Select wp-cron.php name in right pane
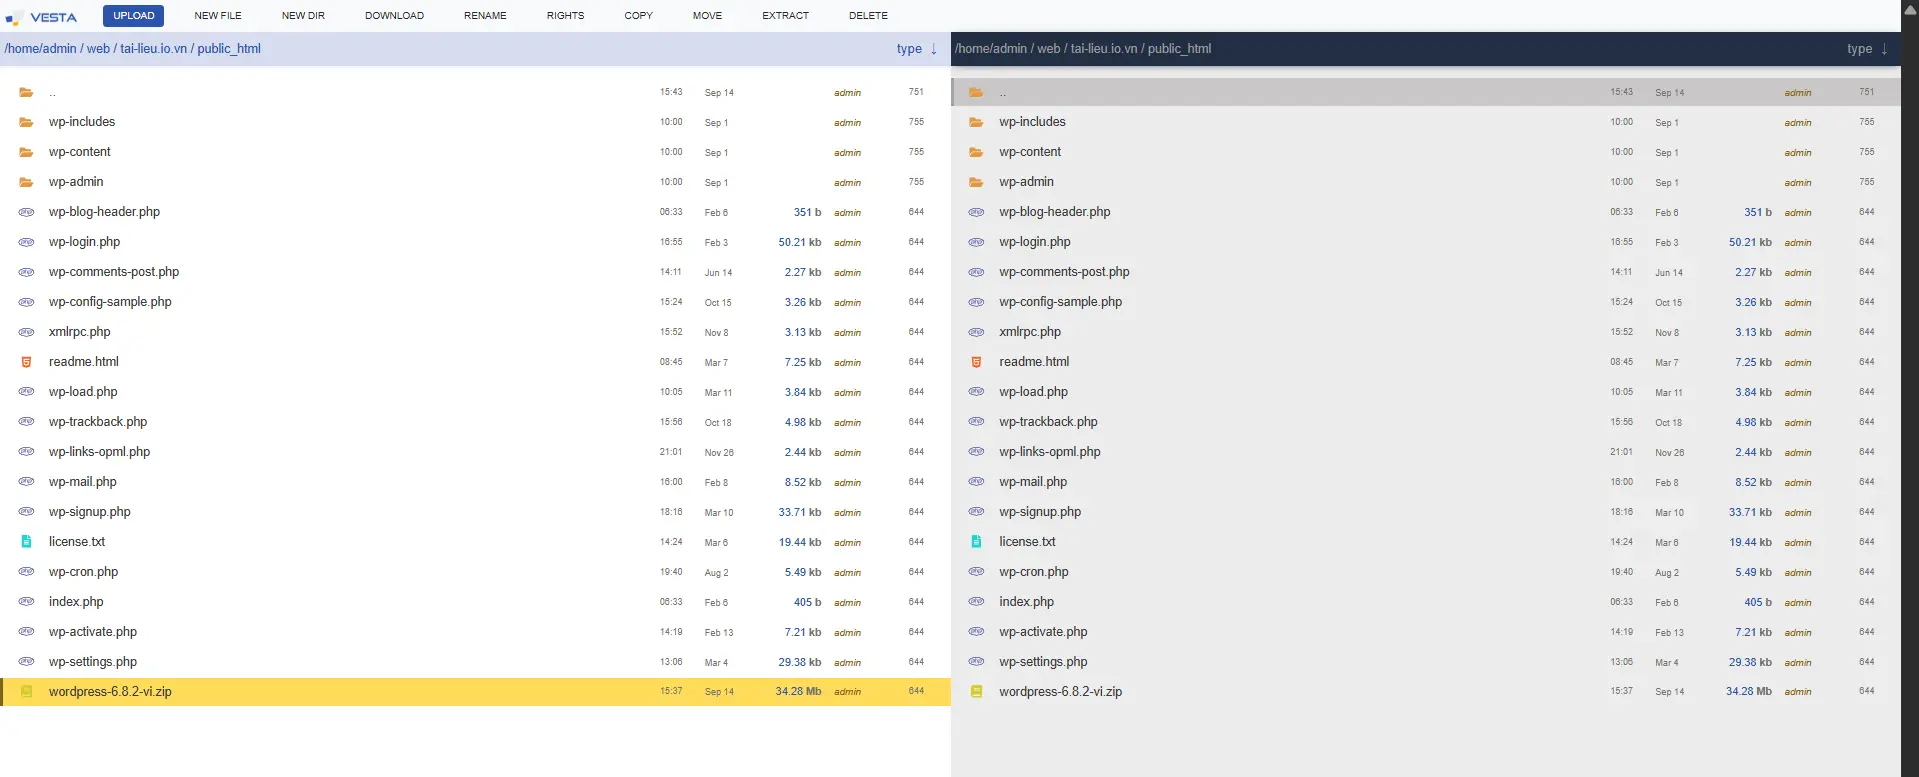This screenshot has width=1919, height=777. pyautogui.click(x=1034, y=572)
